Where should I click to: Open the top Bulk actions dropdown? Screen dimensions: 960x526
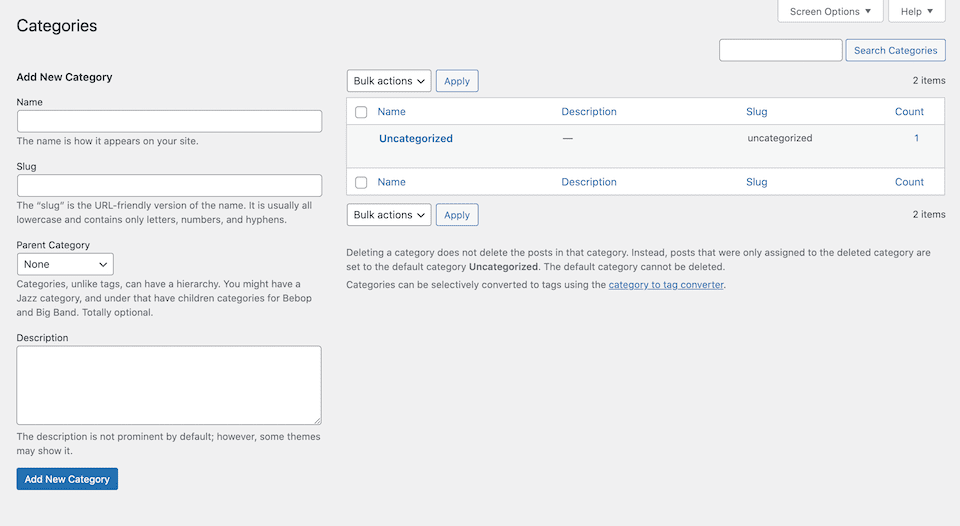389,81
